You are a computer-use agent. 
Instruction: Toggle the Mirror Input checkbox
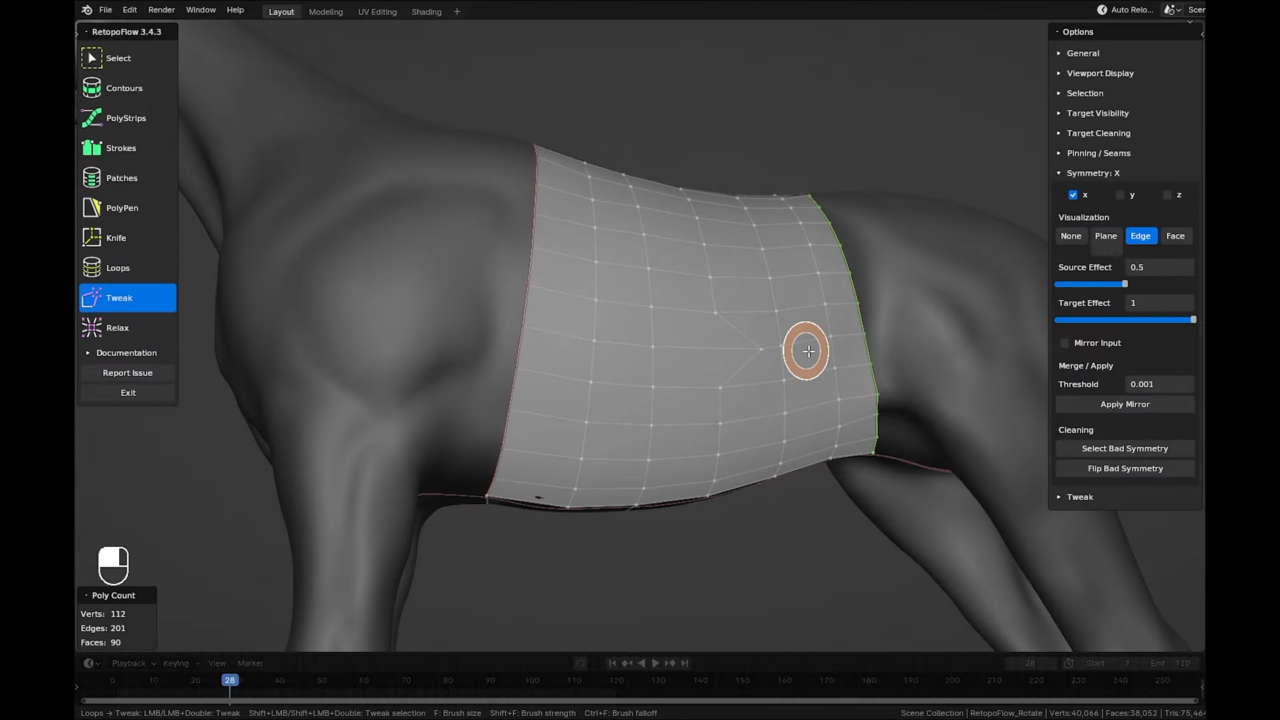(1064, 343)
